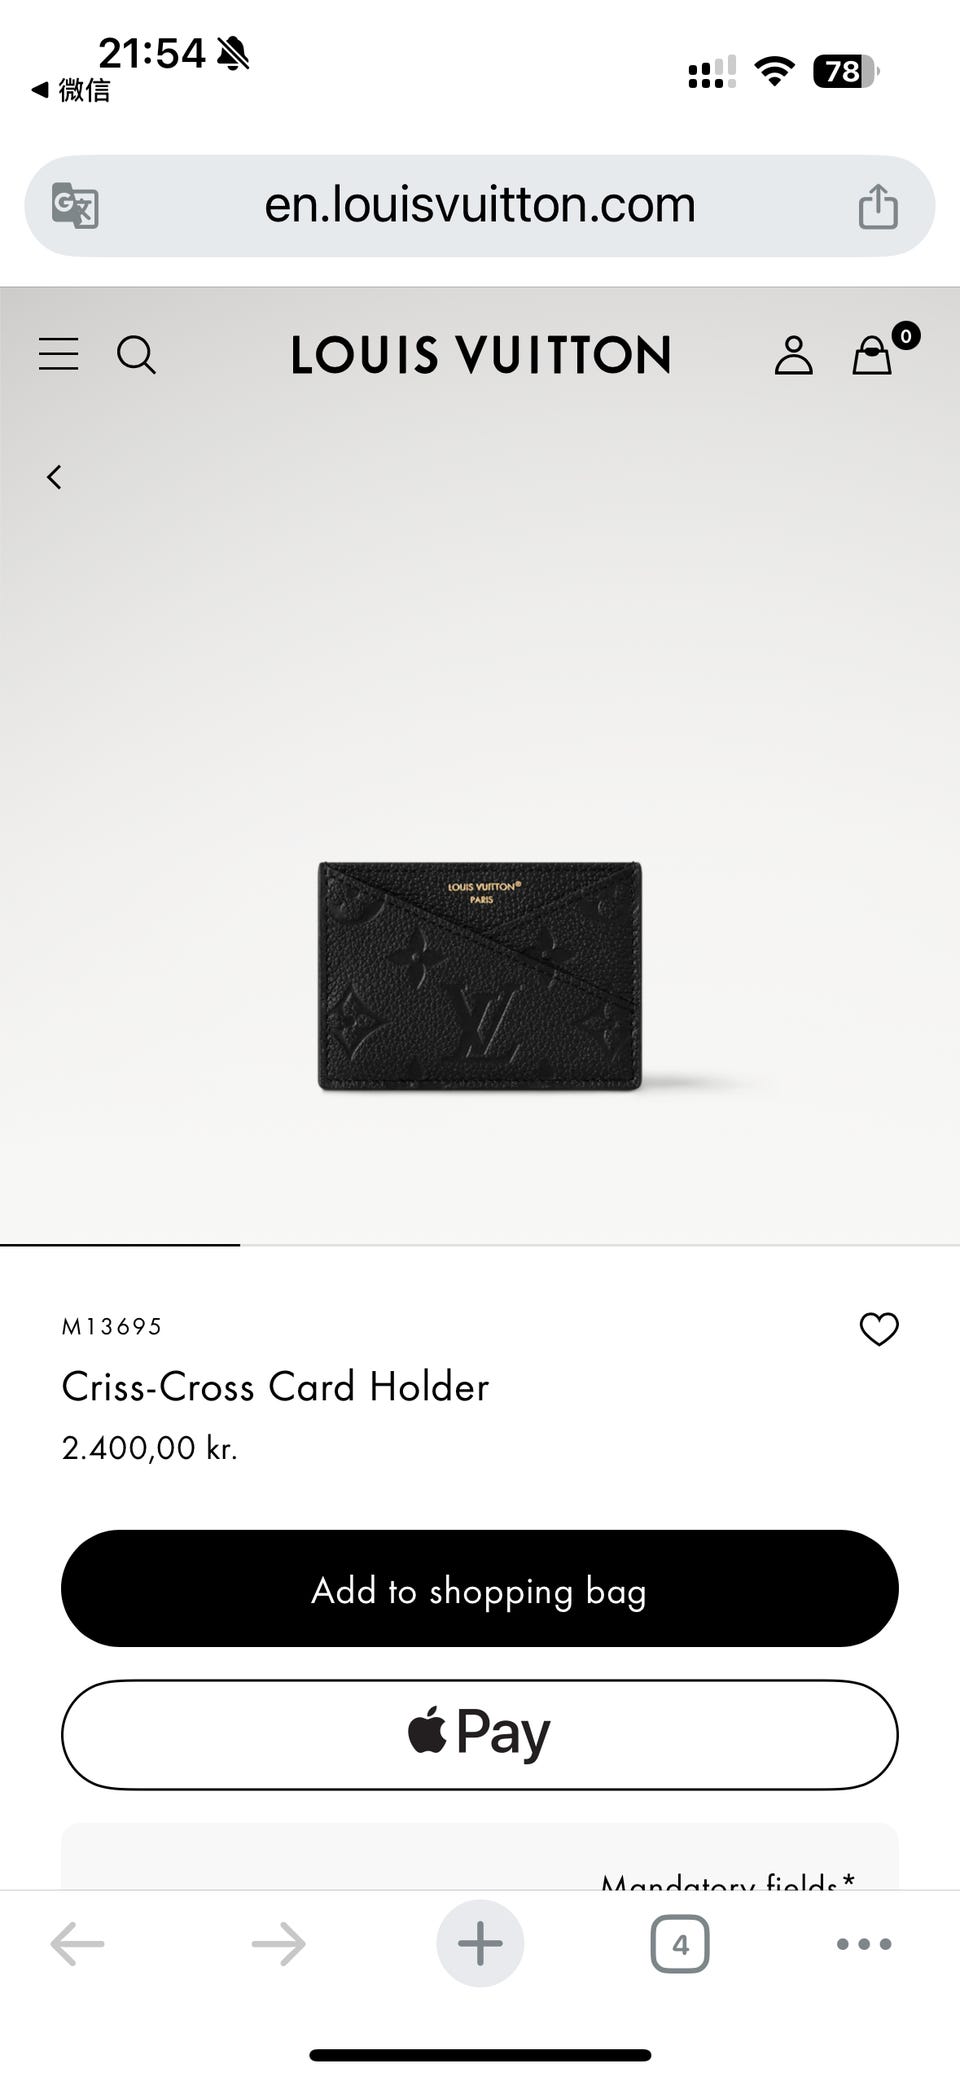Tap the share icon in address bar

click(878, 206)
